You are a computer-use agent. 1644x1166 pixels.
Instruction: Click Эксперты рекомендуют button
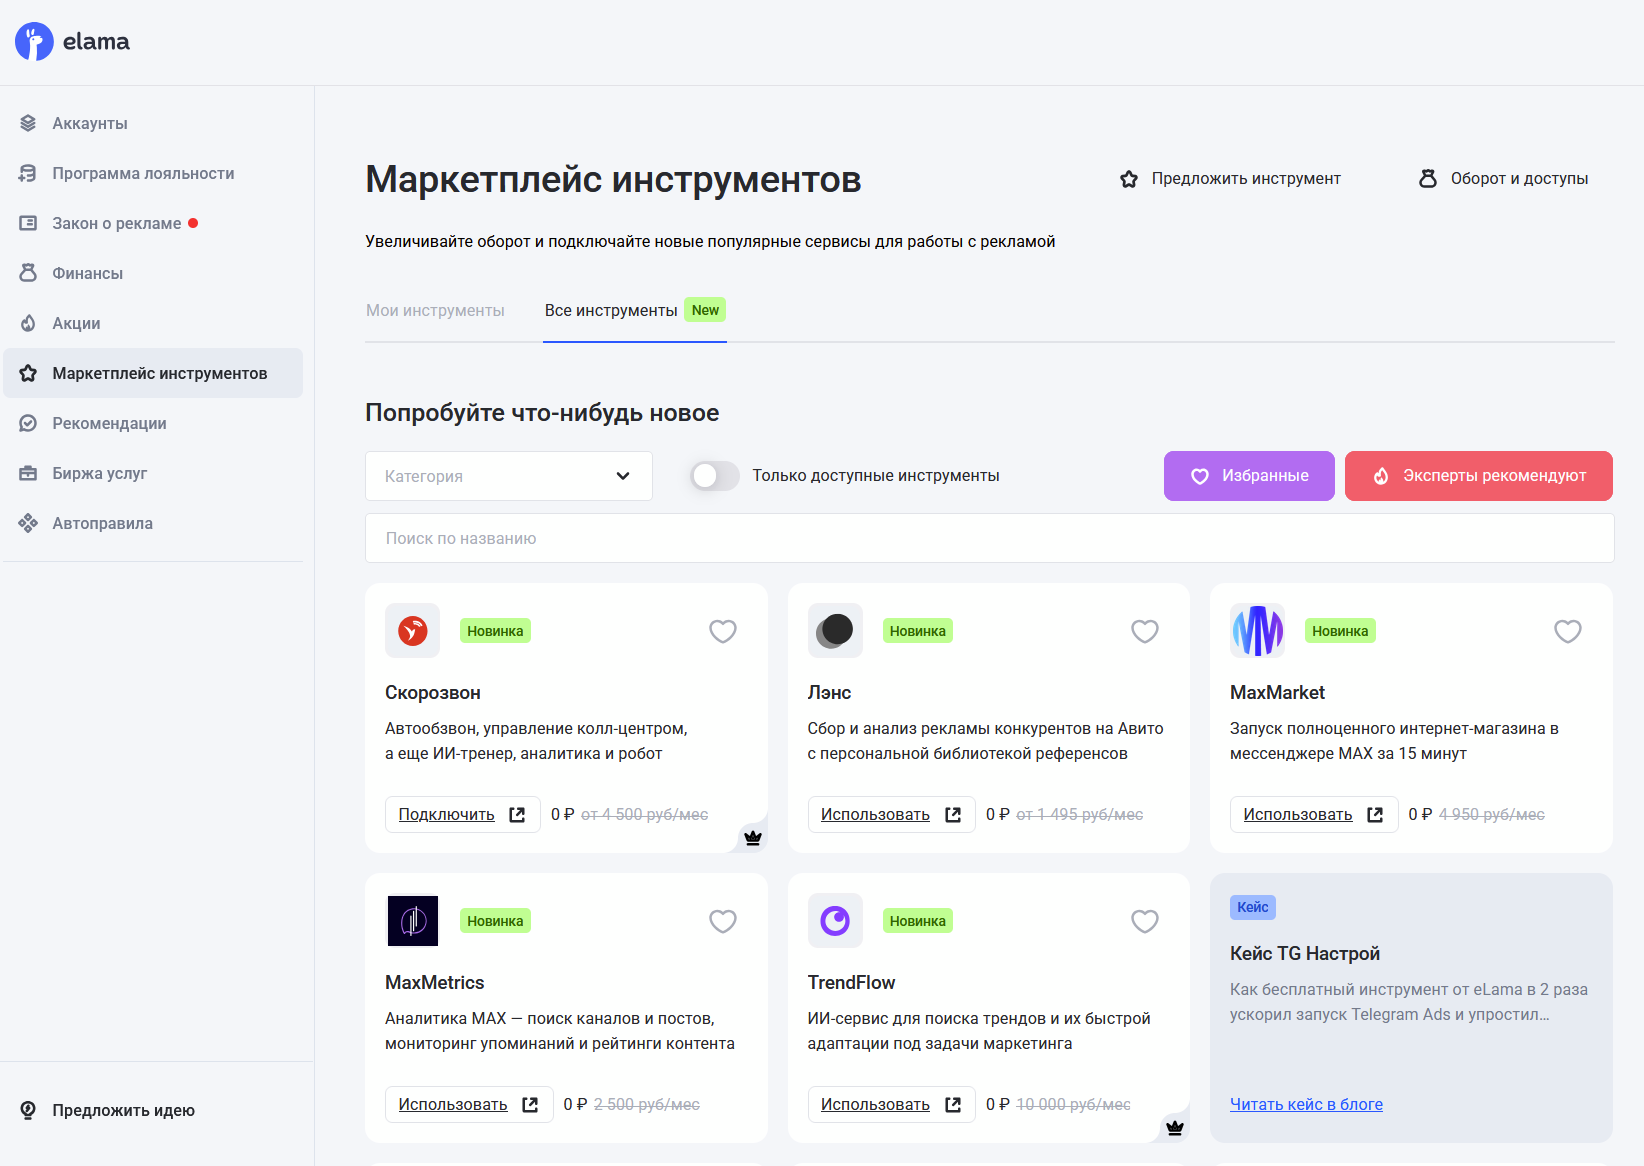pos(1479,476)
